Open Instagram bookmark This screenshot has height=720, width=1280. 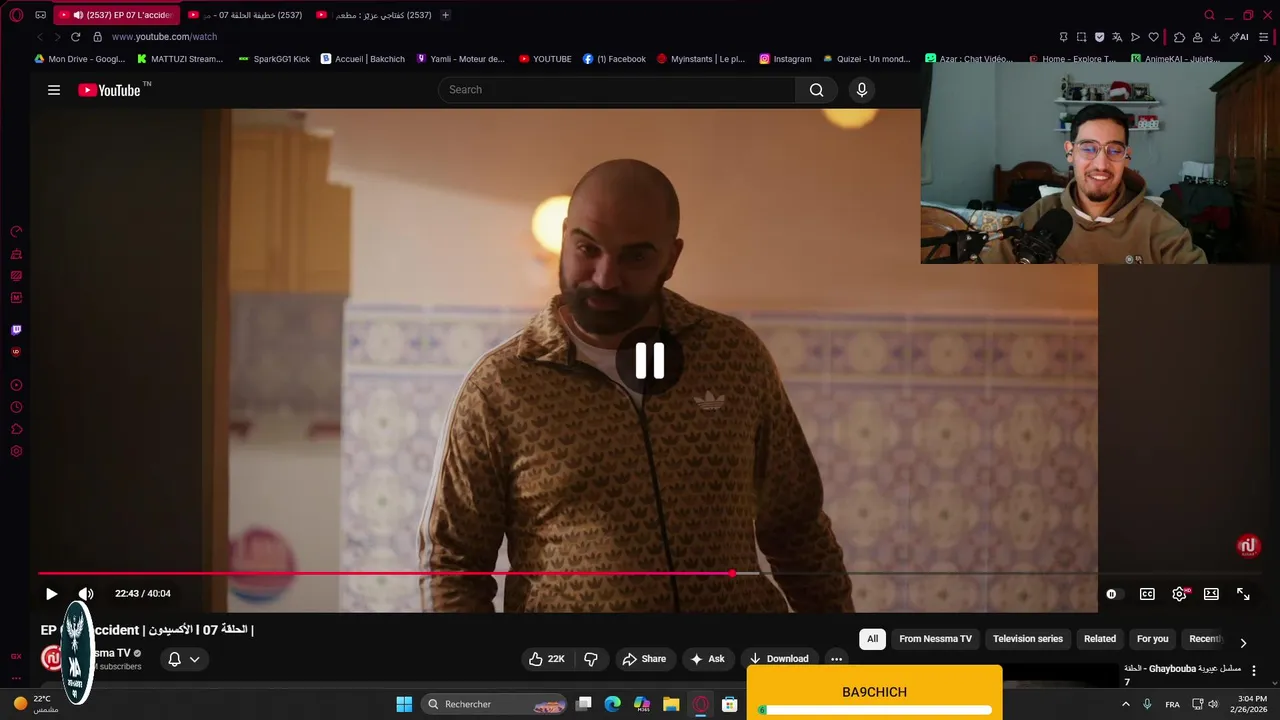pos(785,59)
